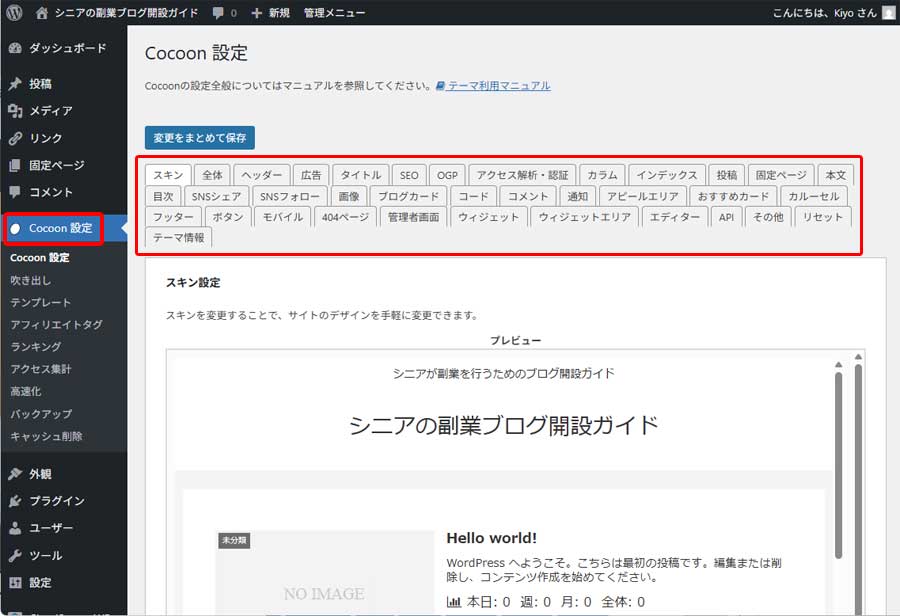Open the Posts pin icon
900x616 pixels.
[x=17, y=83]
